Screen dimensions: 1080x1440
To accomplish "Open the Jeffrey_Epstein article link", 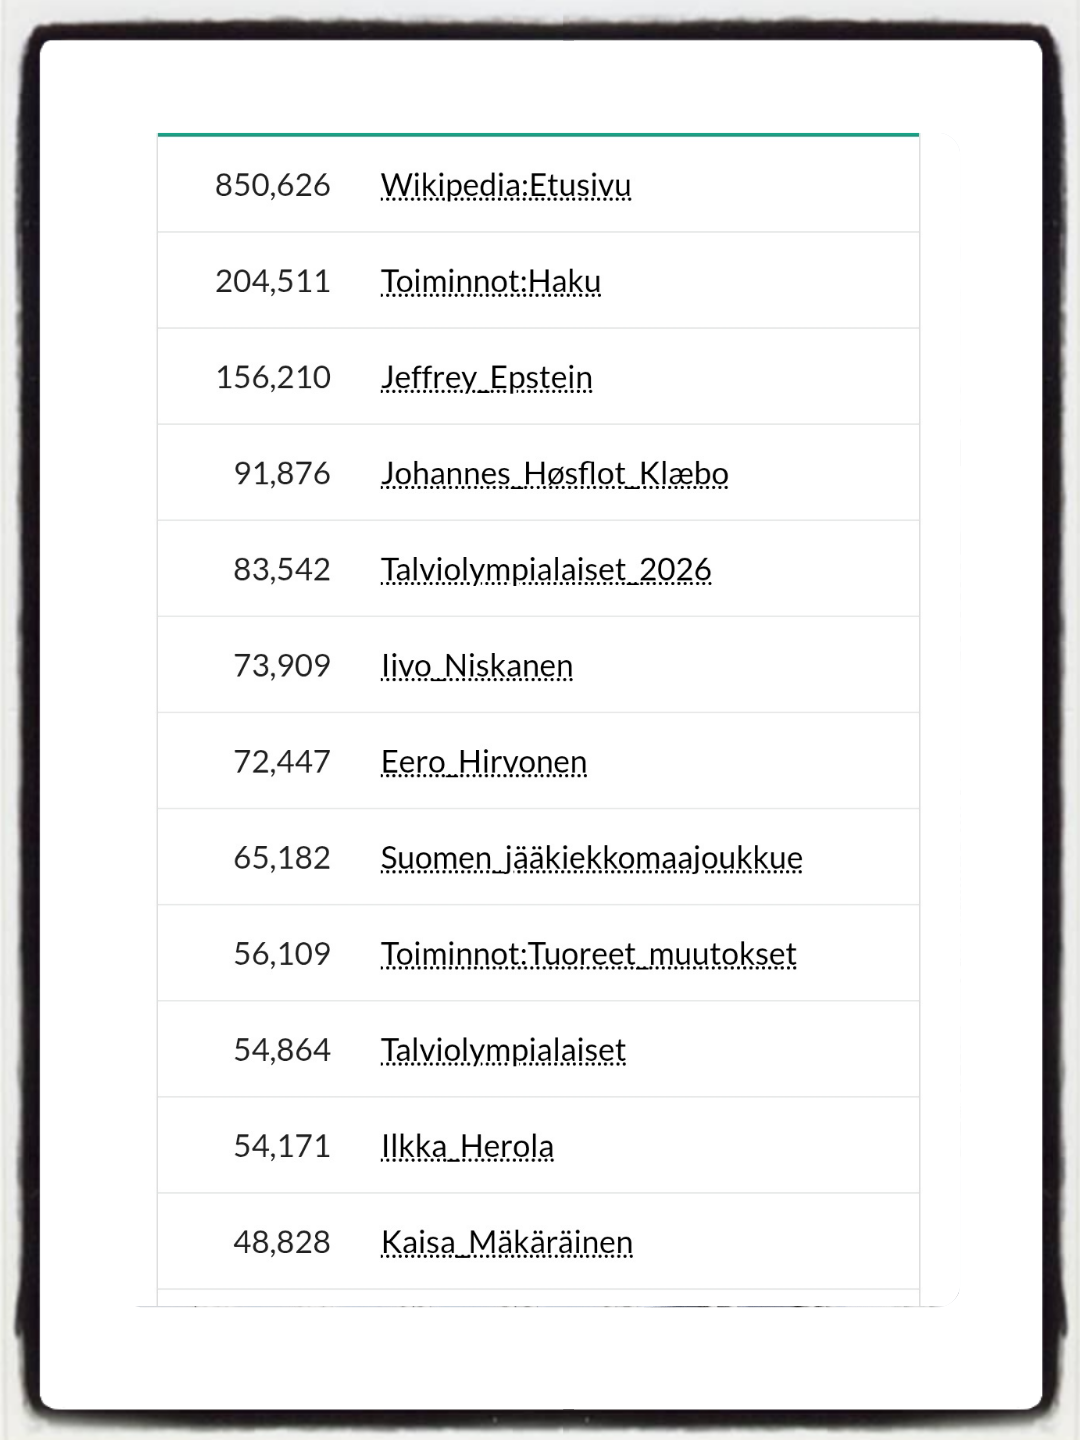I will (487, 378).
